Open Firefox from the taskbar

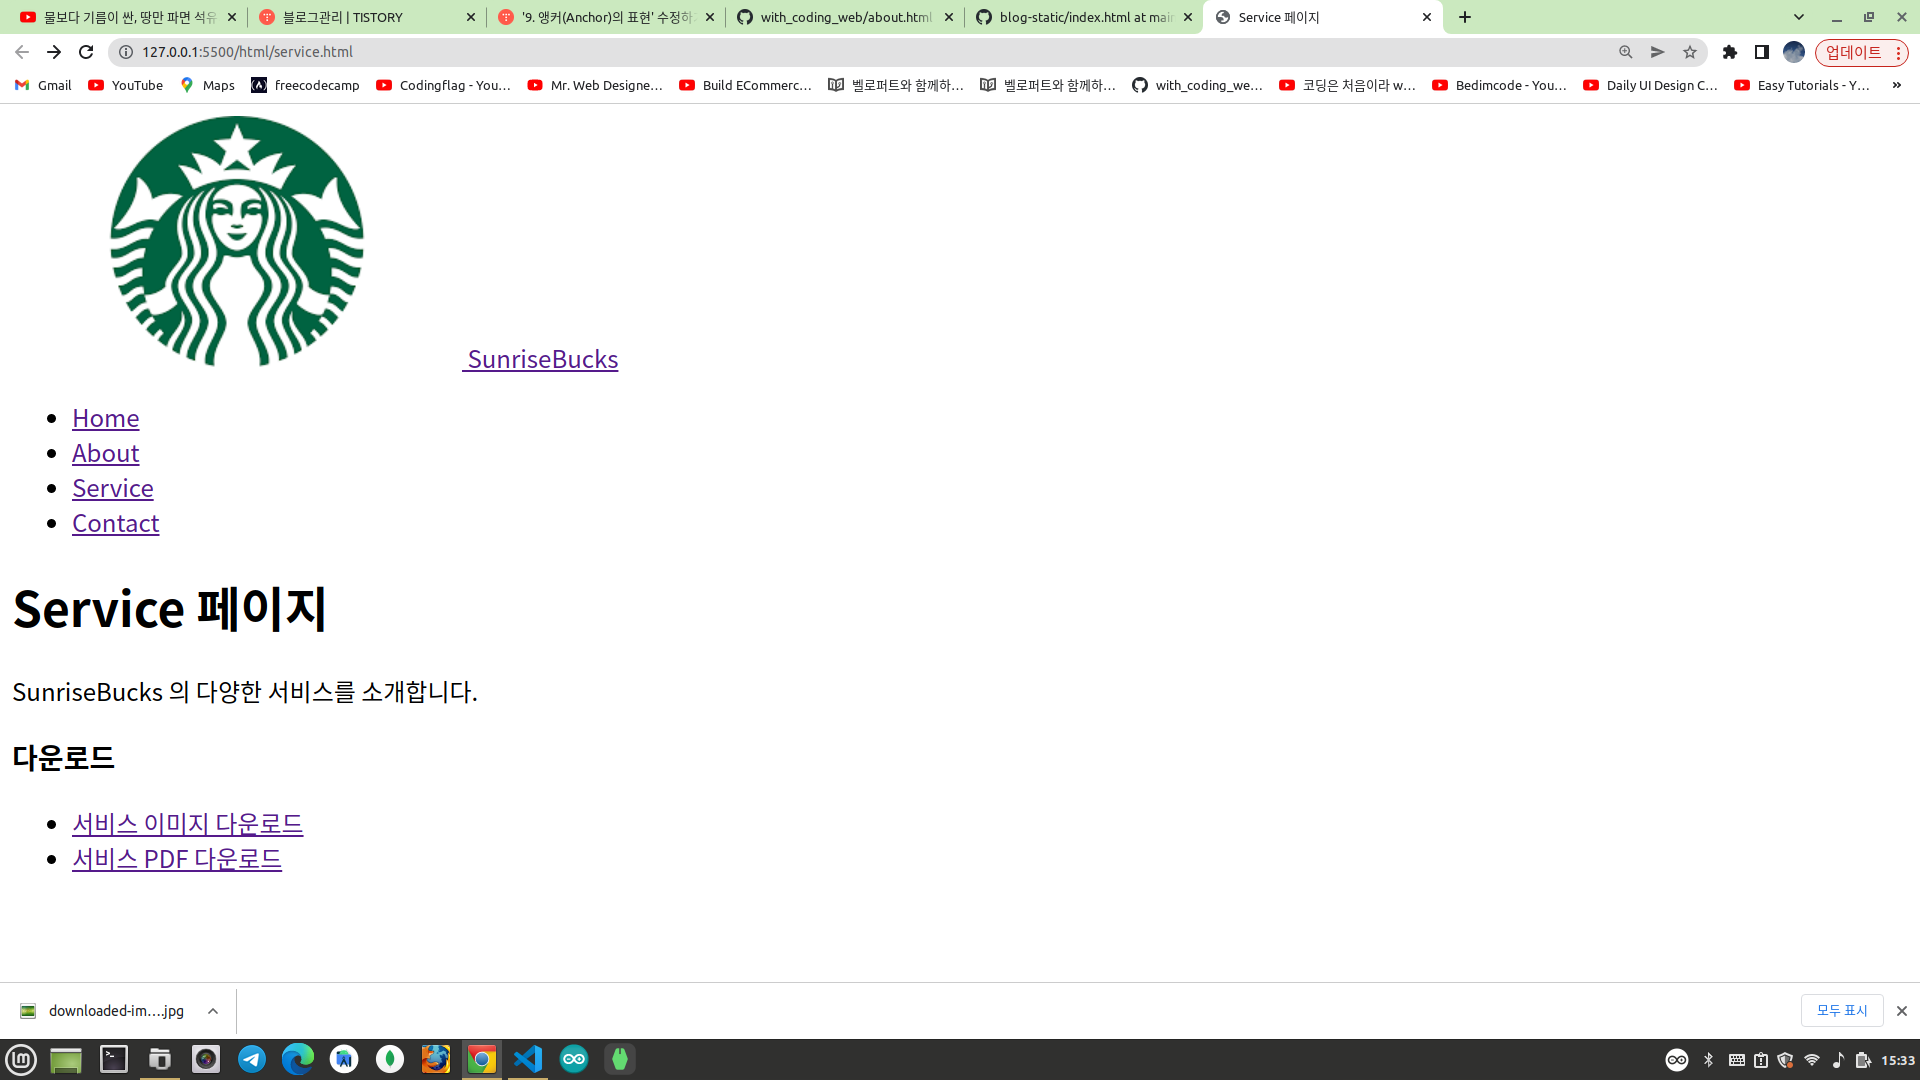436,1059
